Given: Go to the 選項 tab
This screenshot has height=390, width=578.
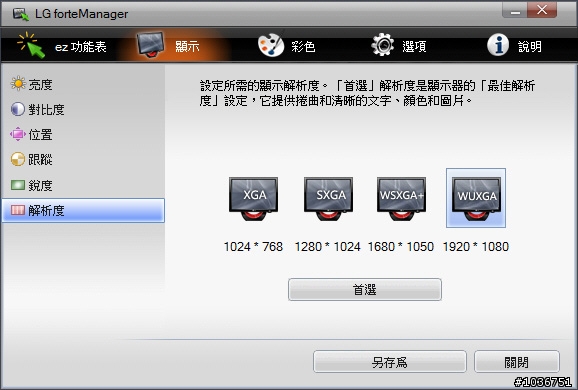Looking at the screenshot, I should (398, 46).
